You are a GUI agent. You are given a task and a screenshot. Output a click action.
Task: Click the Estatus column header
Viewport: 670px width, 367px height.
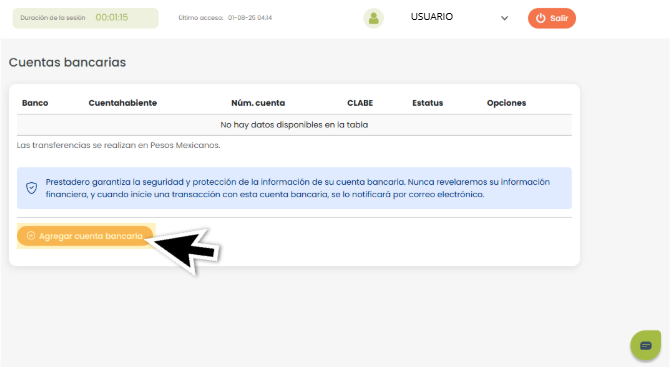[x=428, y=103]
